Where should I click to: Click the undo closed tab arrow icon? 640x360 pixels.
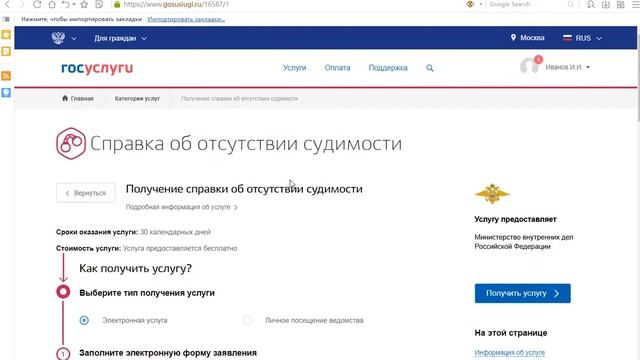65,4
